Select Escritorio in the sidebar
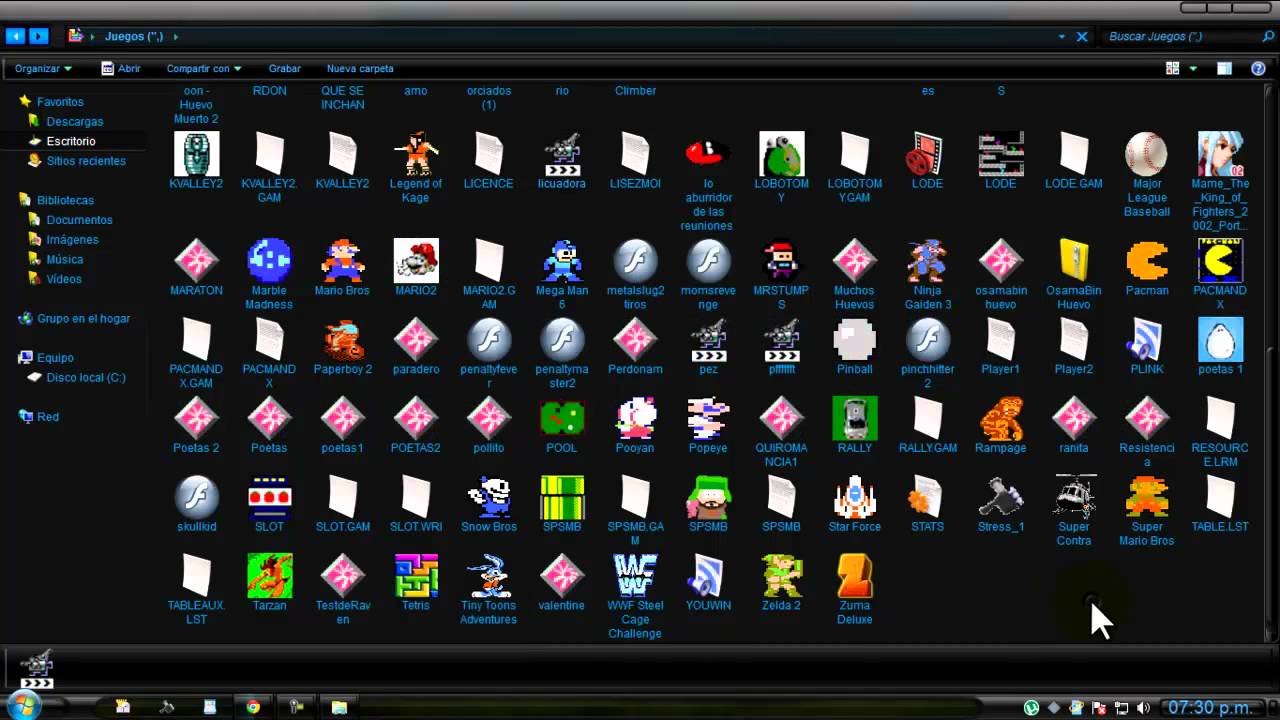The image size is (1280, 720). 71,141
